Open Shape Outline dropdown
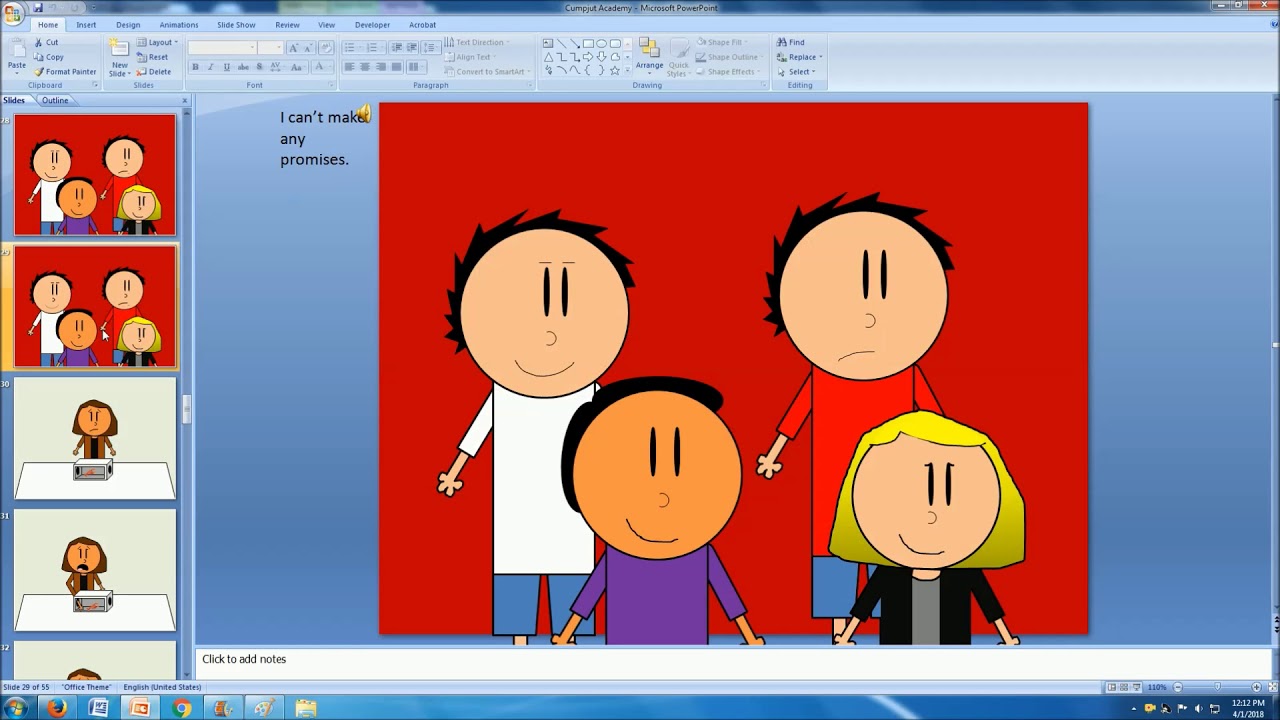The height and width of the screenshot is (720, 1280). point(730,57)
